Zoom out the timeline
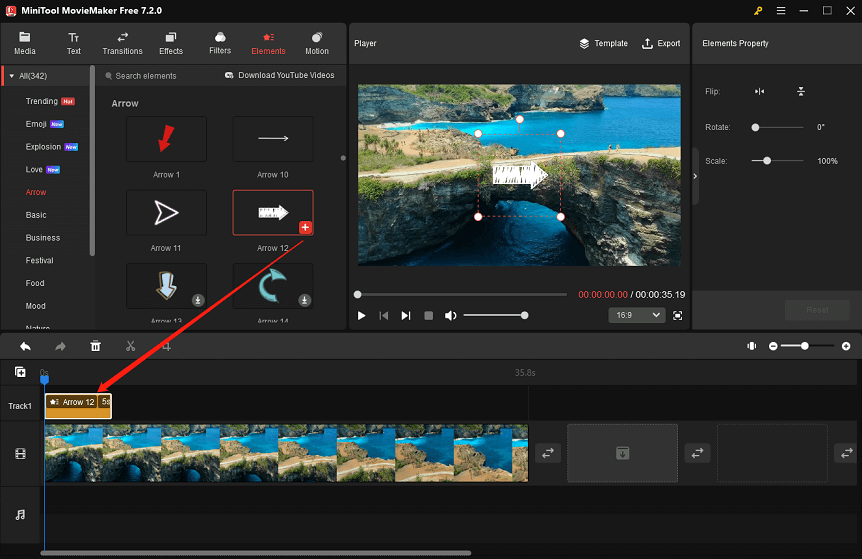The width and height of the screenshot is (862, 559). pyautogui.click(x=773, y=346)
